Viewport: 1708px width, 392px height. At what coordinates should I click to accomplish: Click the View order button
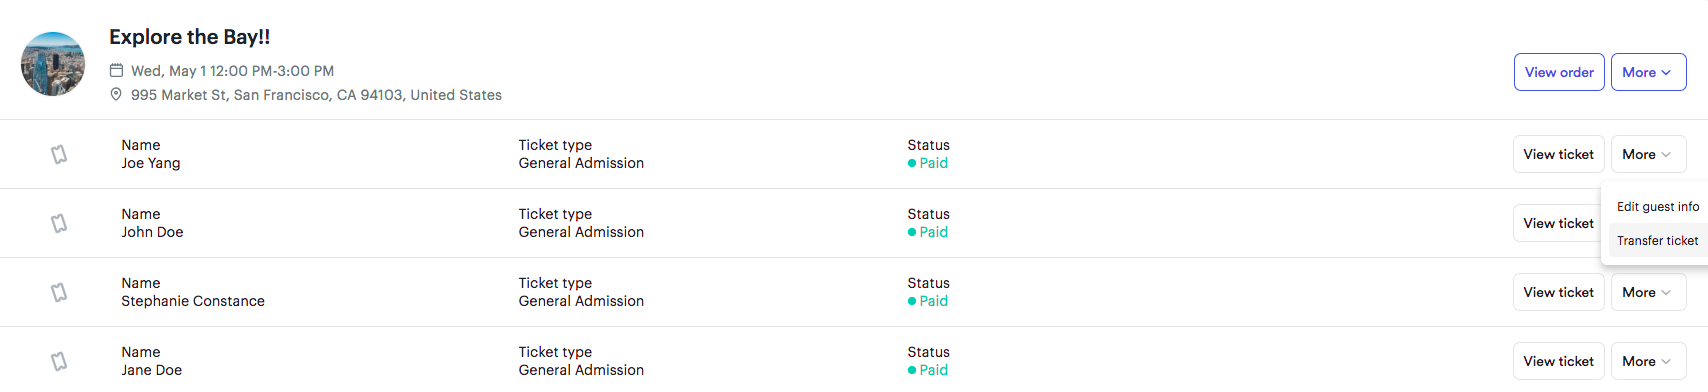(1559, 72)
